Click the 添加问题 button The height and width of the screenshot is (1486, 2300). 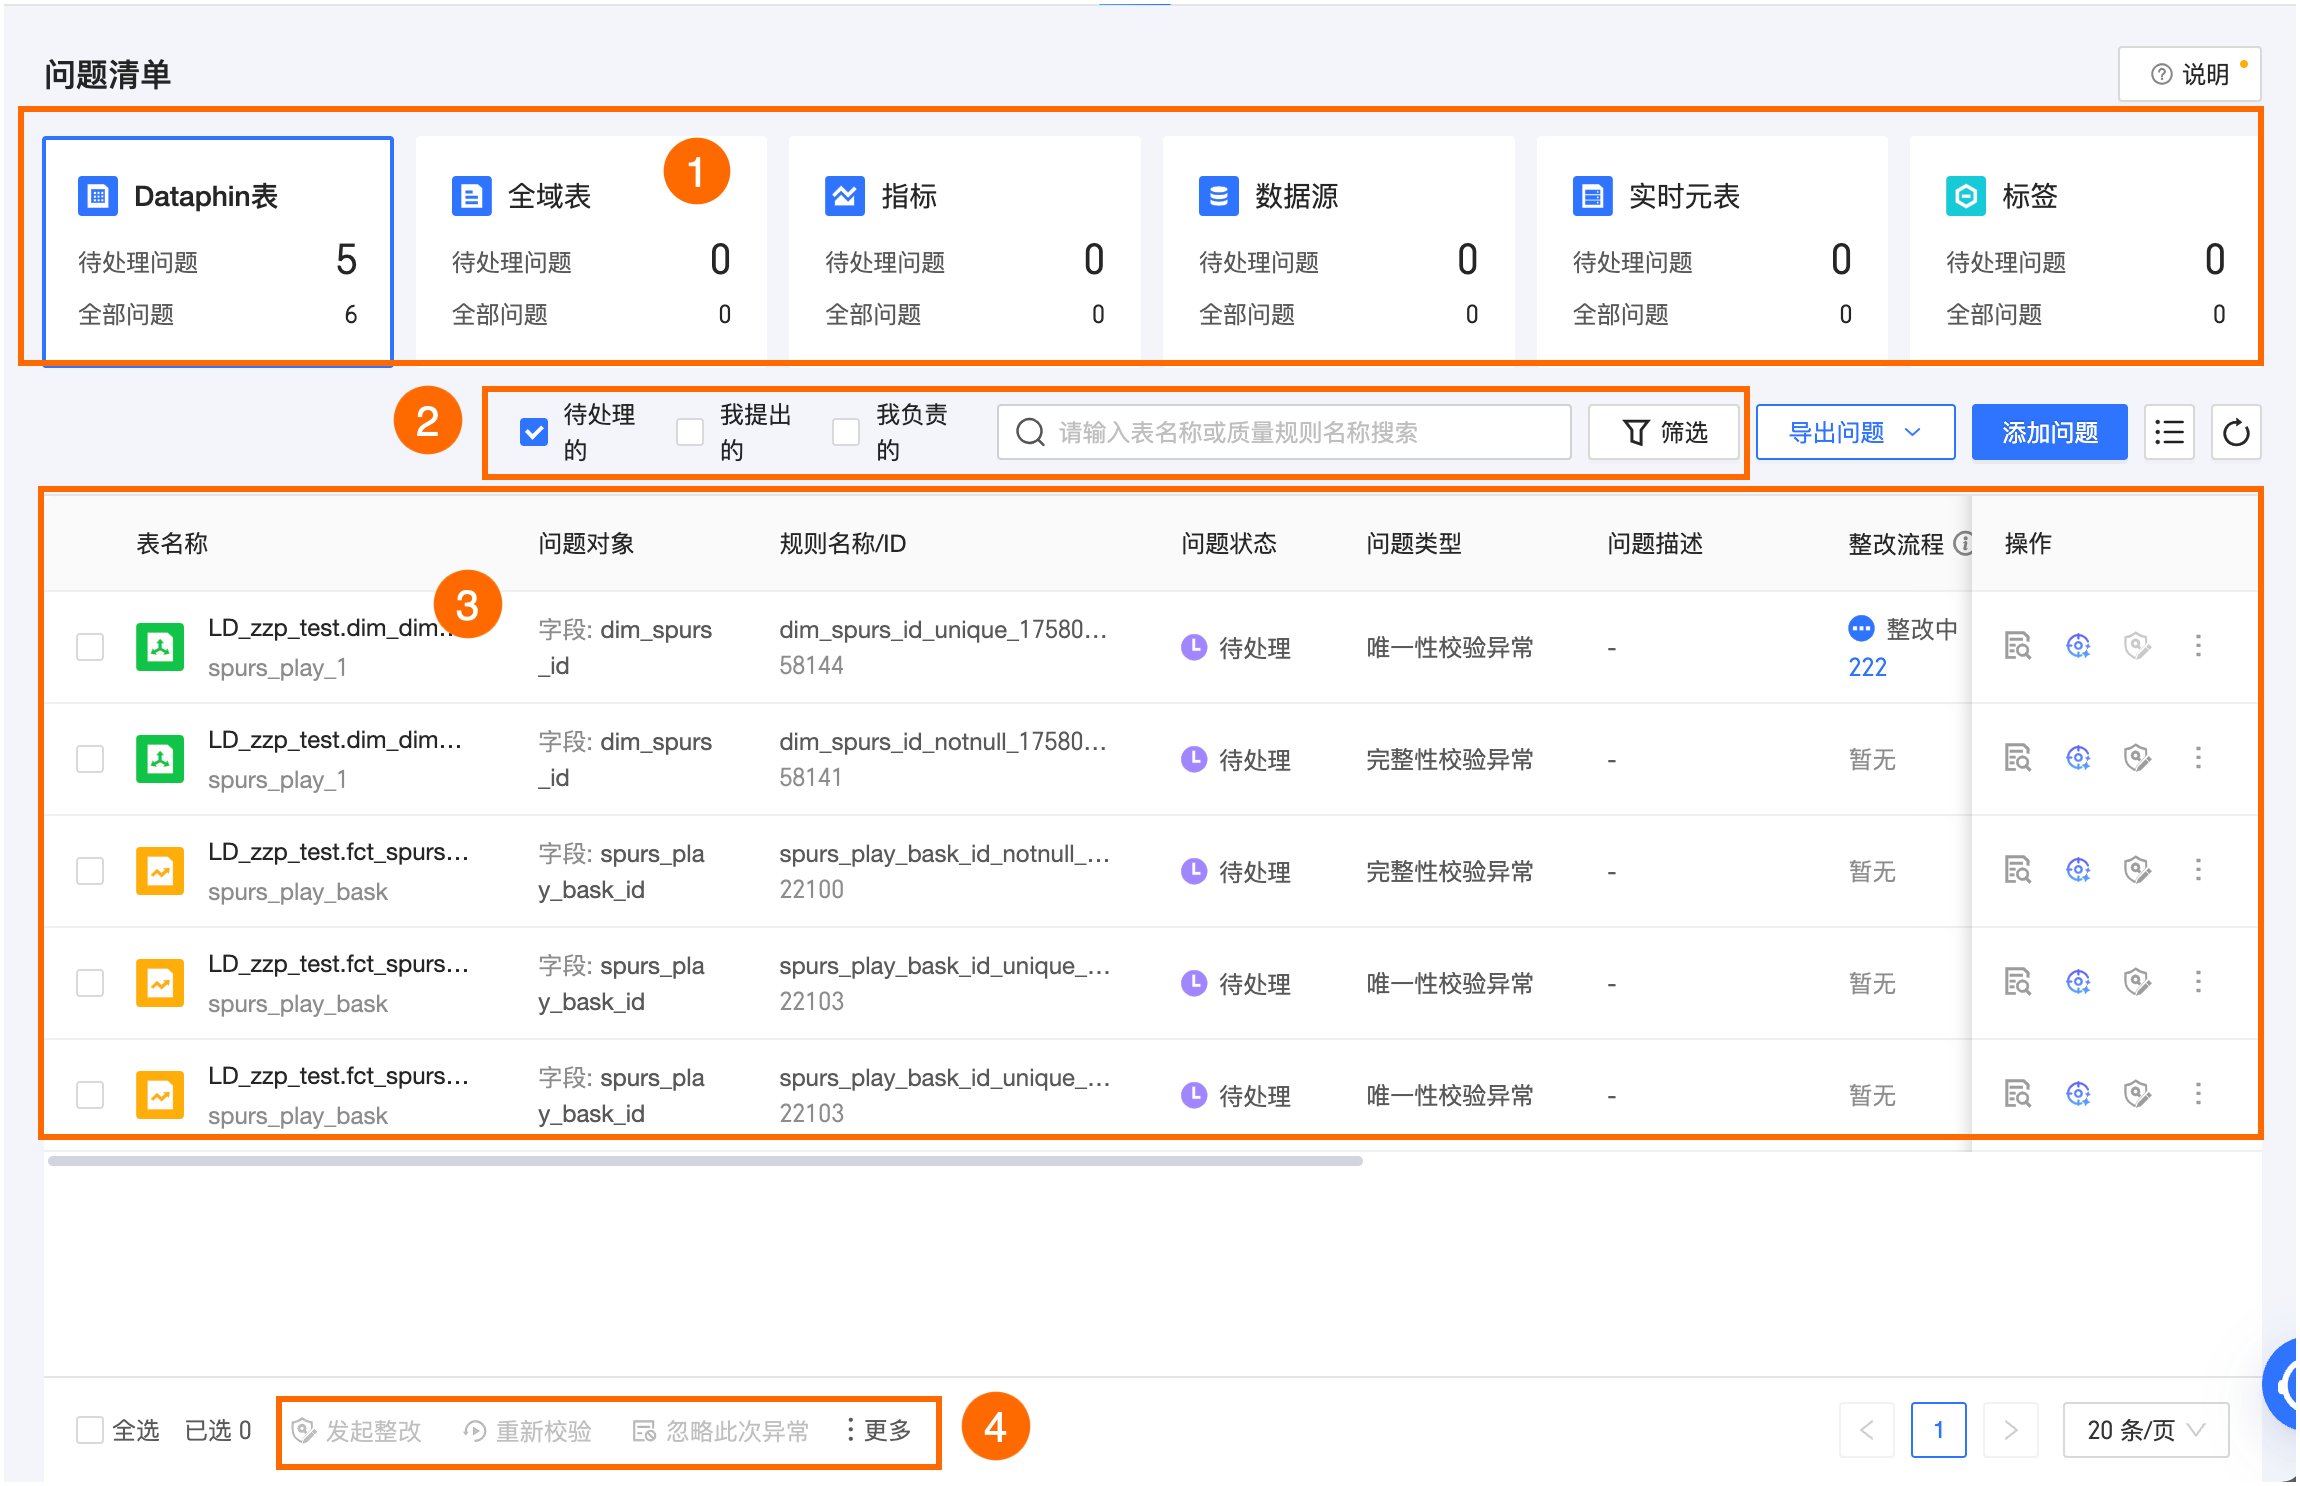tap(2049, 432)
